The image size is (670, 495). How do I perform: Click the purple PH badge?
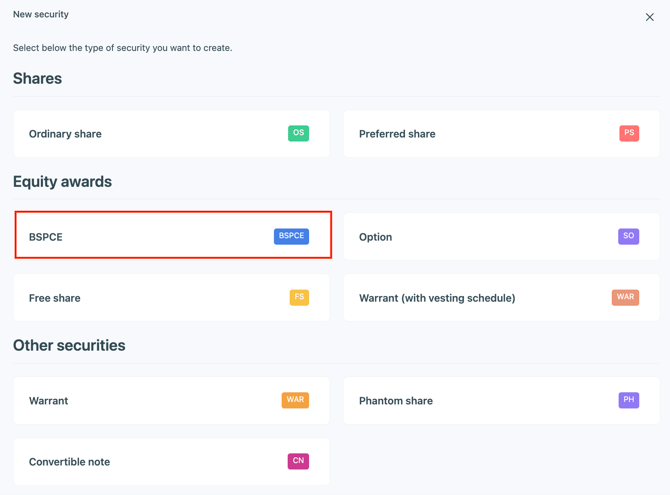click(628, 400)
